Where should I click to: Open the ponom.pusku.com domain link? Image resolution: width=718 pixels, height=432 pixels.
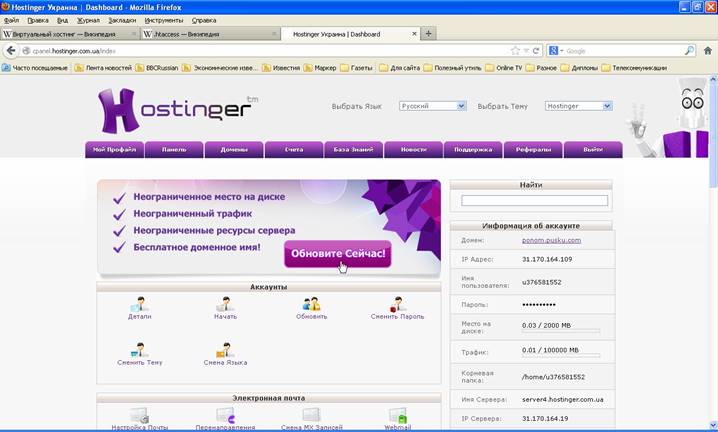[551, 240]
